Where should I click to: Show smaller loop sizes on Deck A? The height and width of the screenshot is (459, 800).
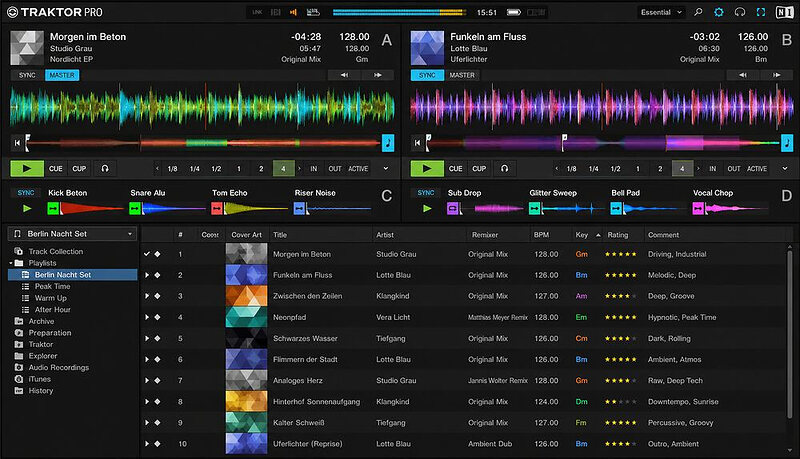(157, 168)
